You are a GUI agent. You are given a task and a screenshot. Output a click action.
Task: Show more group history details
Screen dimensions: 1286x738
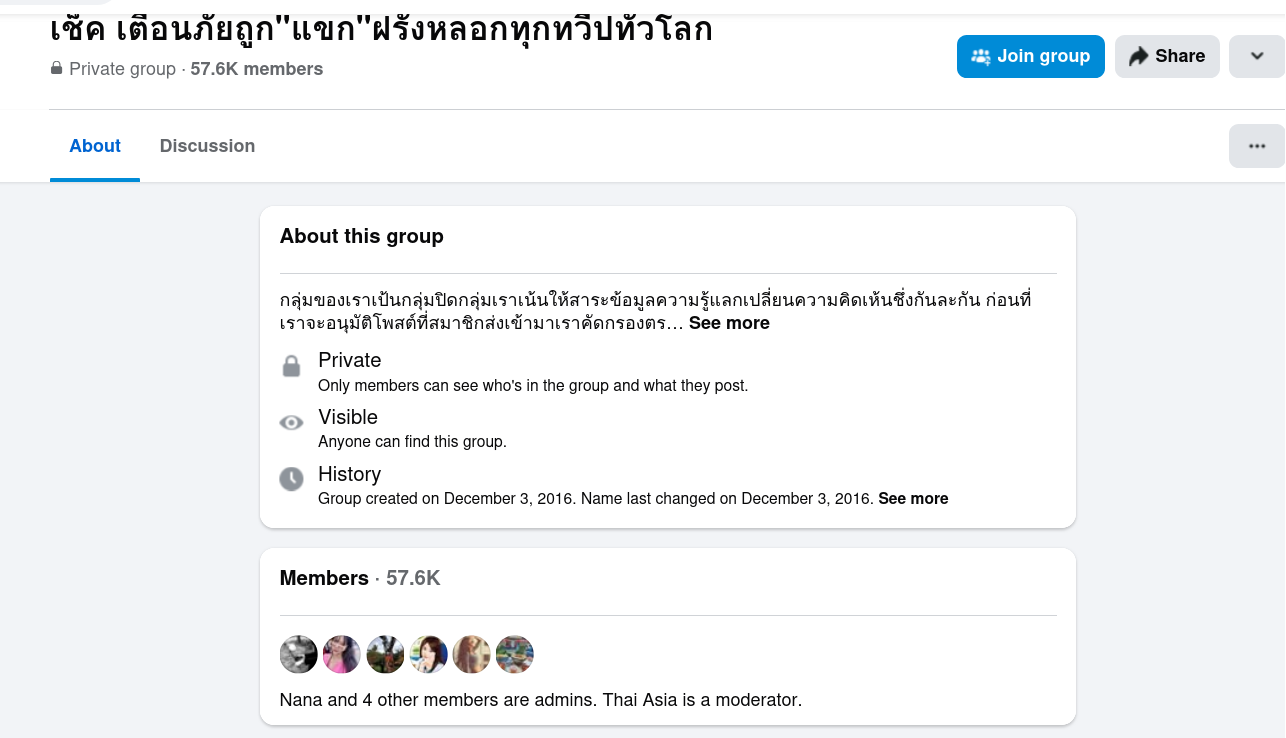(x=913, y=498)
